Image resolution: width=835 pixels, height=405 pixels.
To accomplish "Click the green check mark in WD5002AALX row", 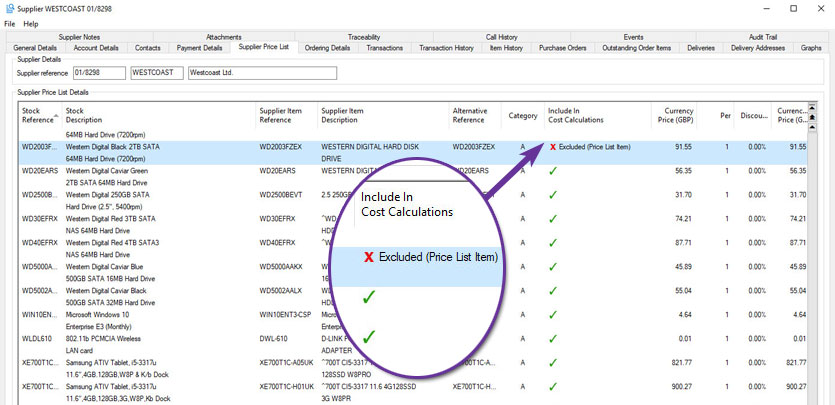I will [553, 291].
